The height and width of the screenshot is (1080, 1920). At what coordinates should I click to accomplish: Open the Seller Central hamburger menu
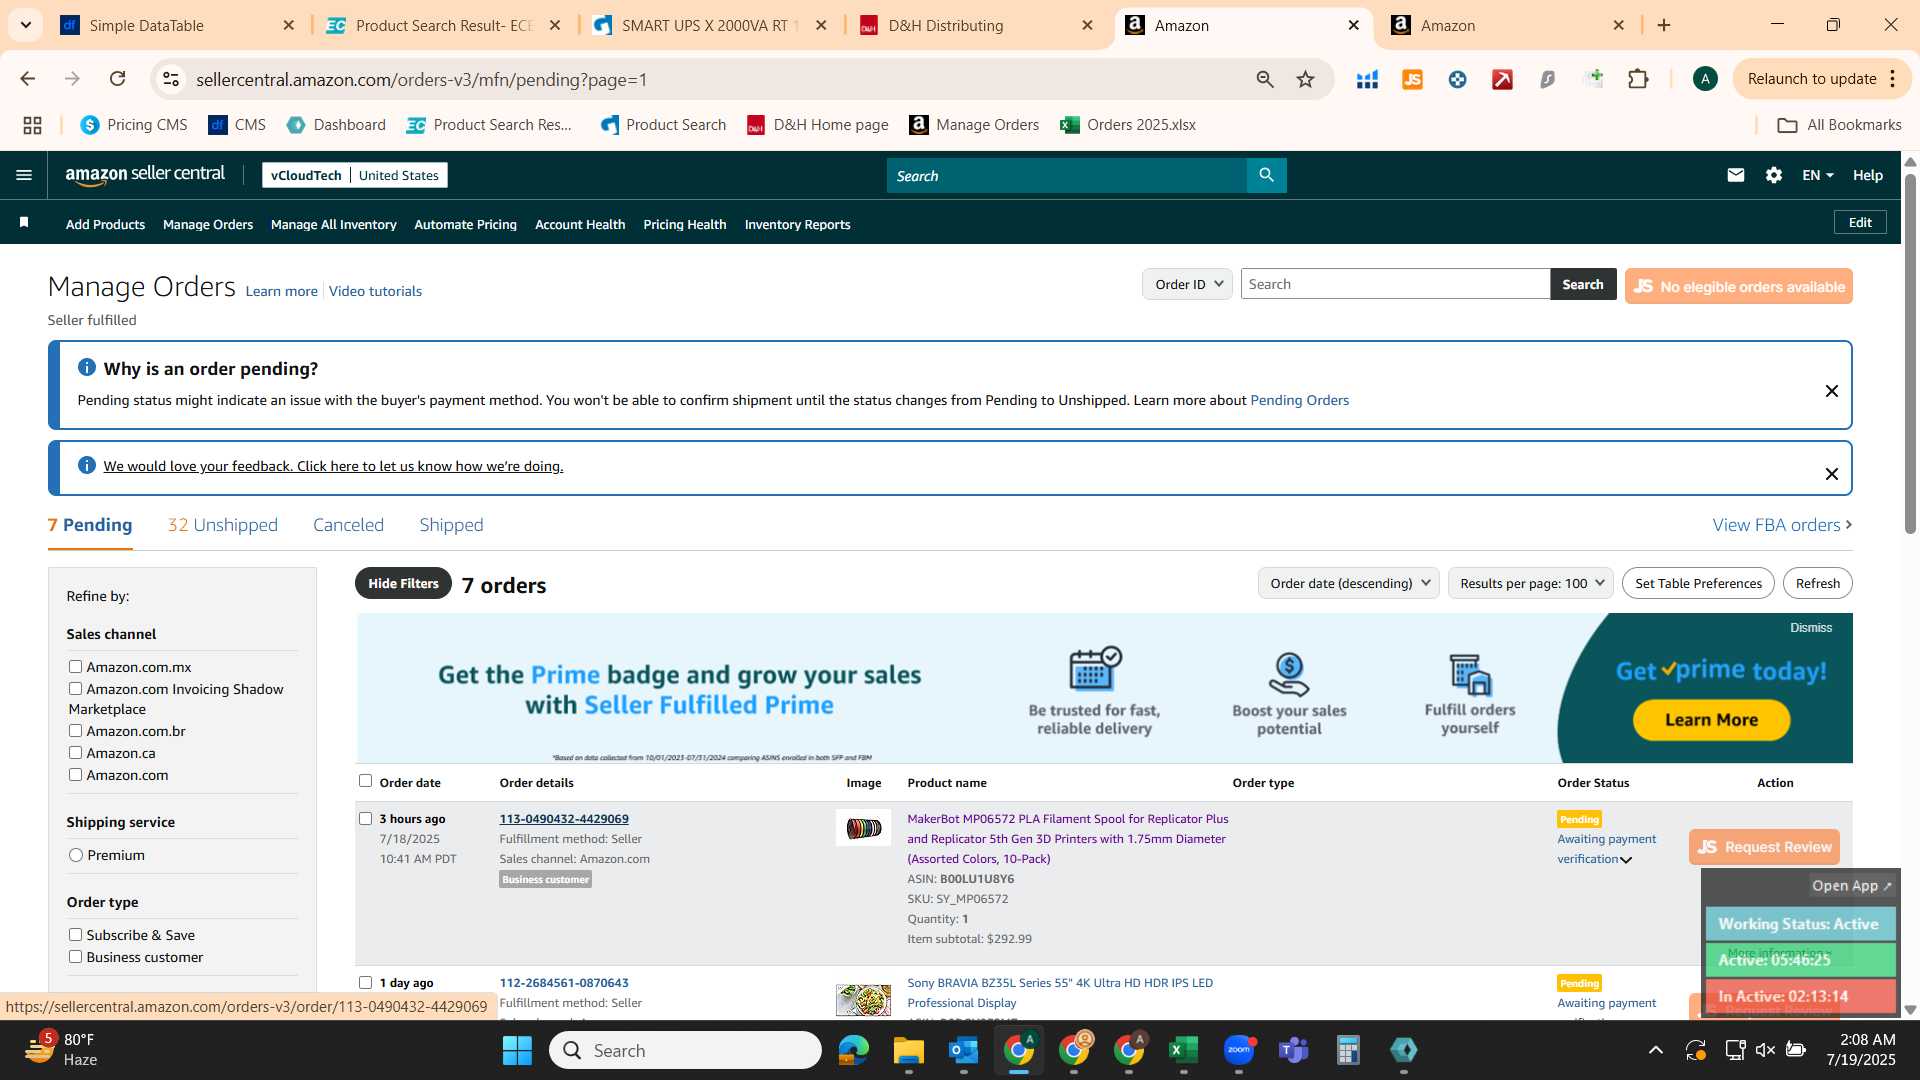[24, 175]
